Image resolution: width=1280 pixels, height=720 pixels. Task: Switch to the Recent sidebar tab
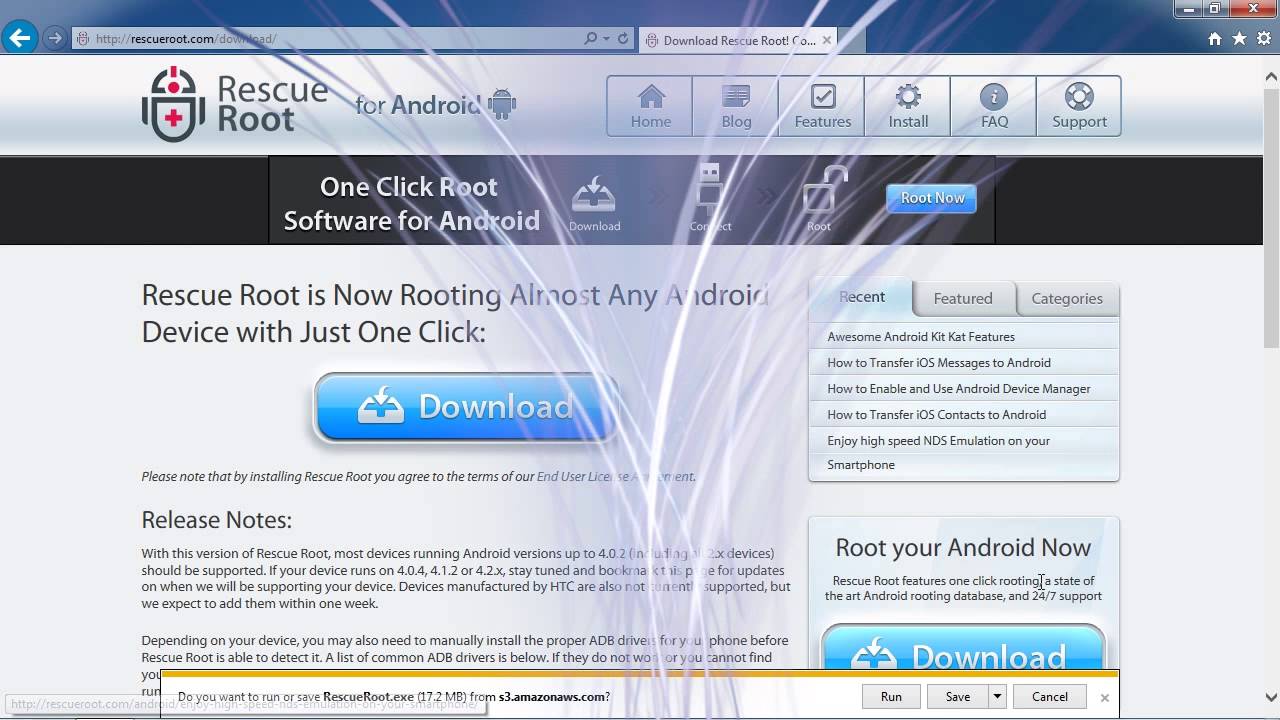(861, 297)
